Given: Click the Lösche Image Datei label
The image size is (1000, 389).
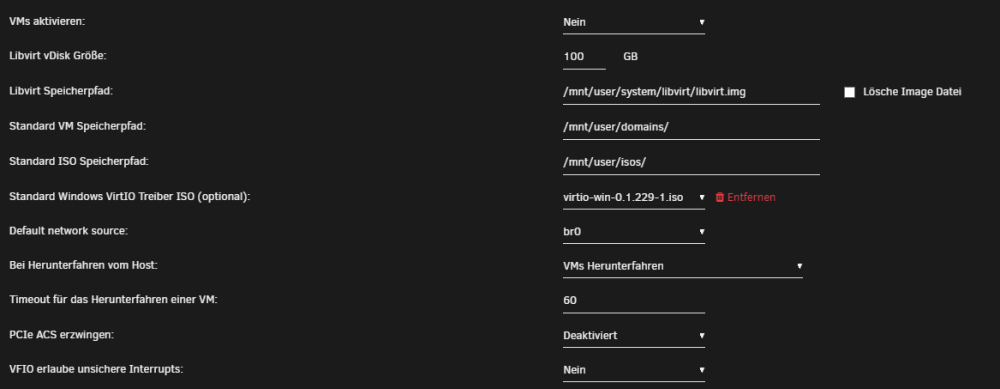Looking at the screenshot, I should [x=912, y=92].
